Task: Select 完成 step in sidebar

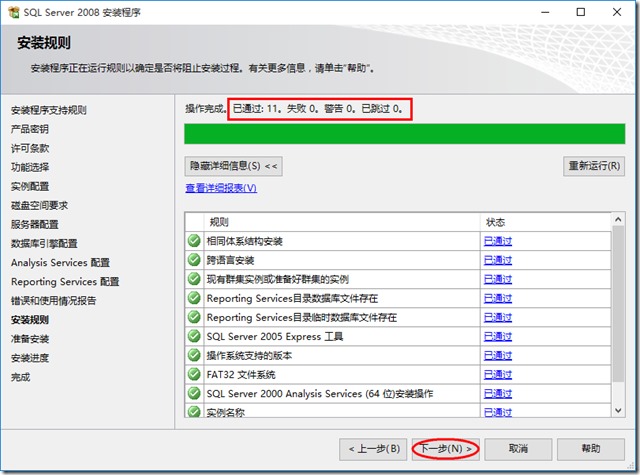Action: (x=20, y=377)
